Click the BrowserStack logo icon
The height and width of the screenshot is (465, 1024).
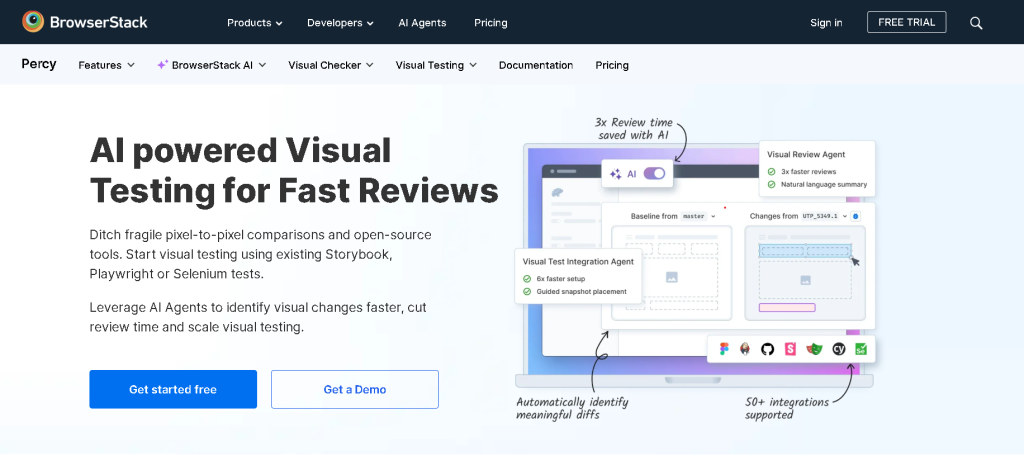[x=33, y=22]
